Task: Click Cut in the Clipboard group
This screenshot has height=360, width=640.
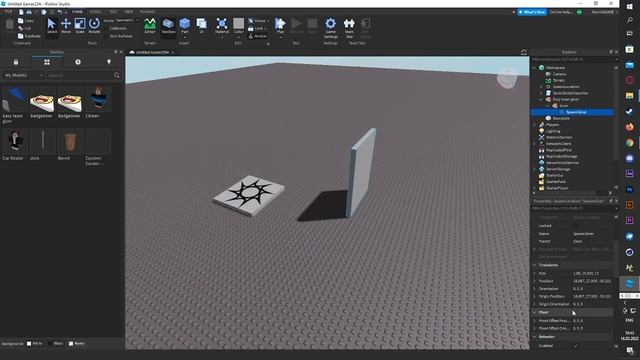Action: [x=24, y=29]
